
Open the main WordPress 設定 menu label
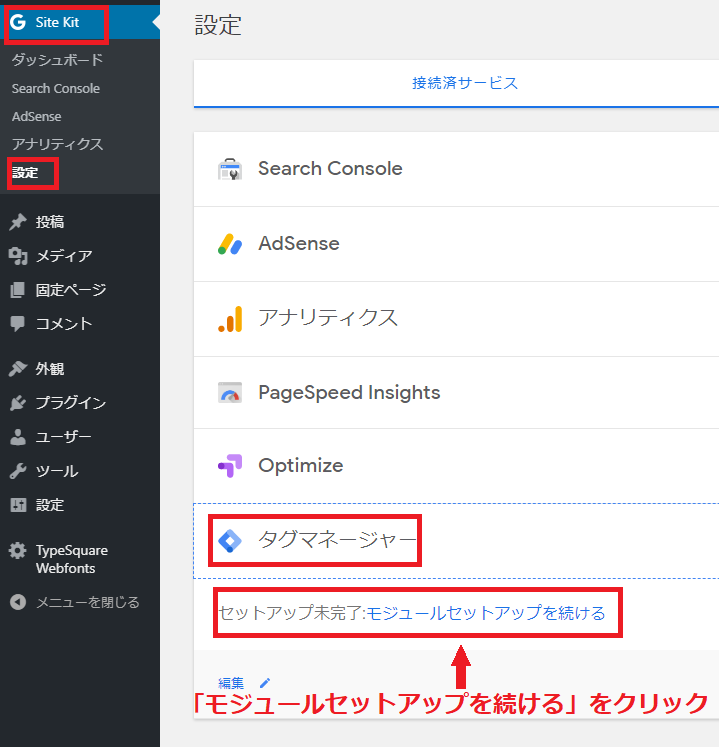pos(50,505)
